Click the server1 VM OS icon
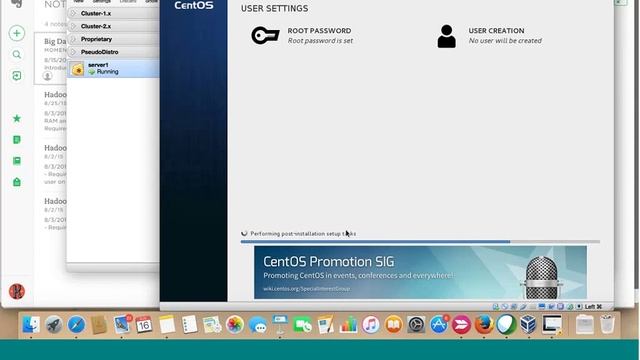Screen dimensions: 640x360 [78, 69]
